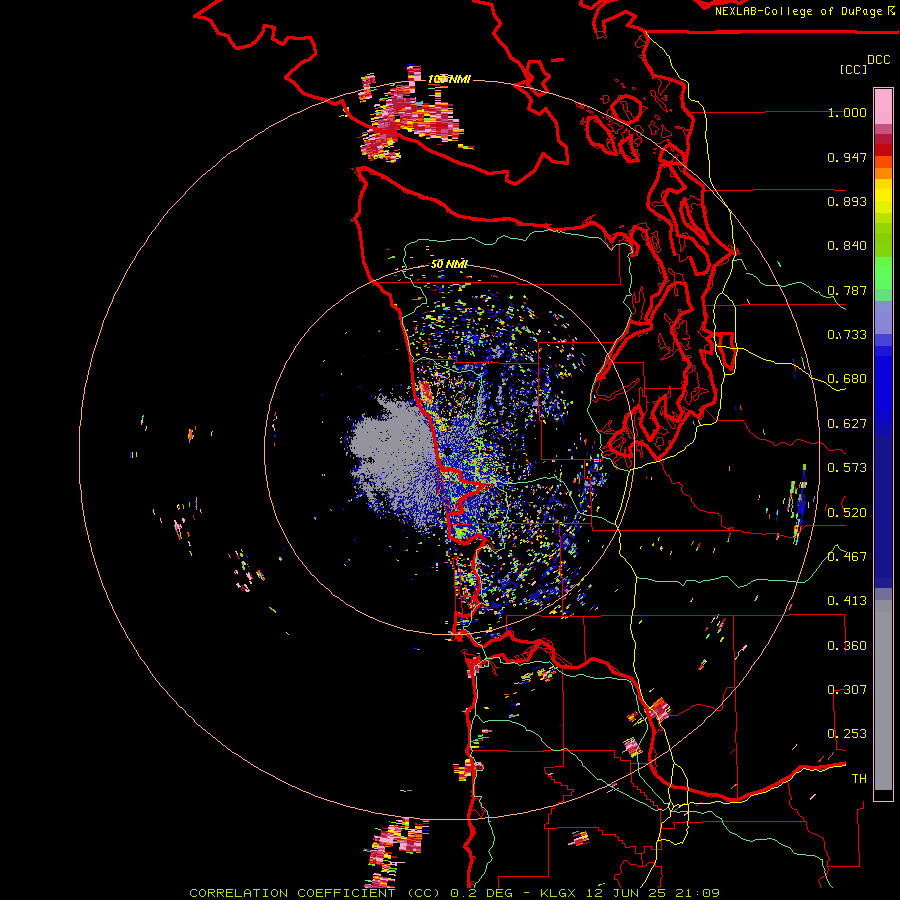The height and width of the screenshot is (900, 900).
Task: Click the 100 NMI range ring label
Action: tap(449, 79)
